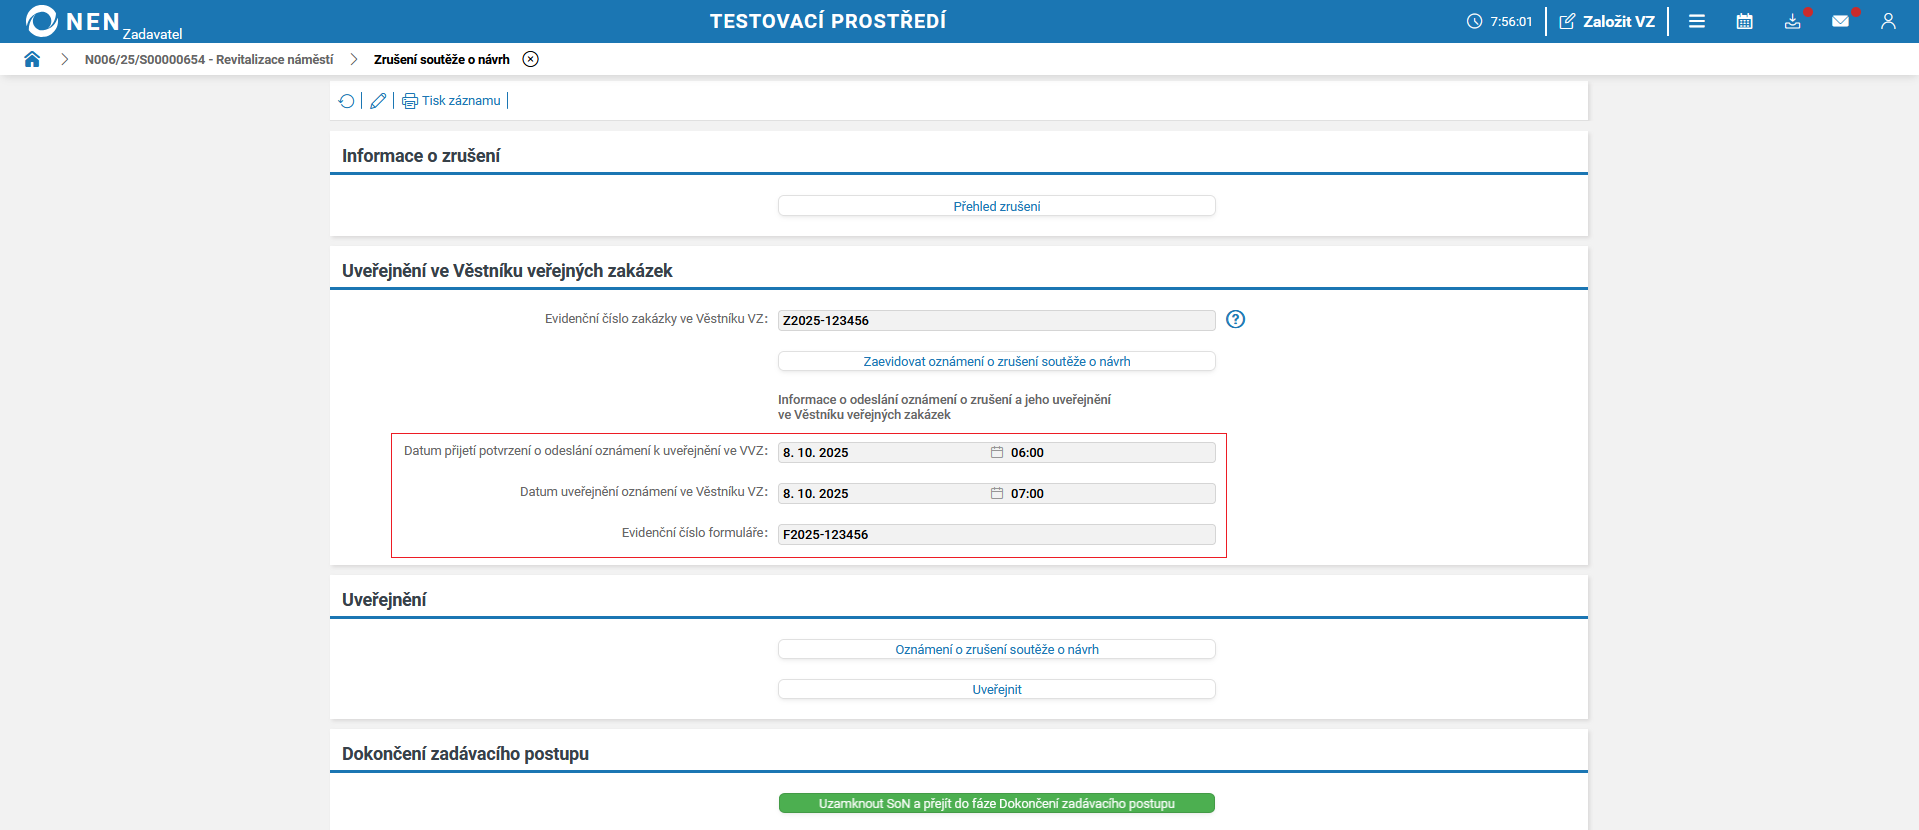Image resolution: width=1919 pixels, height=830 pixels.
Task: Click the 06:00 time field
Action: point(1111,452)
